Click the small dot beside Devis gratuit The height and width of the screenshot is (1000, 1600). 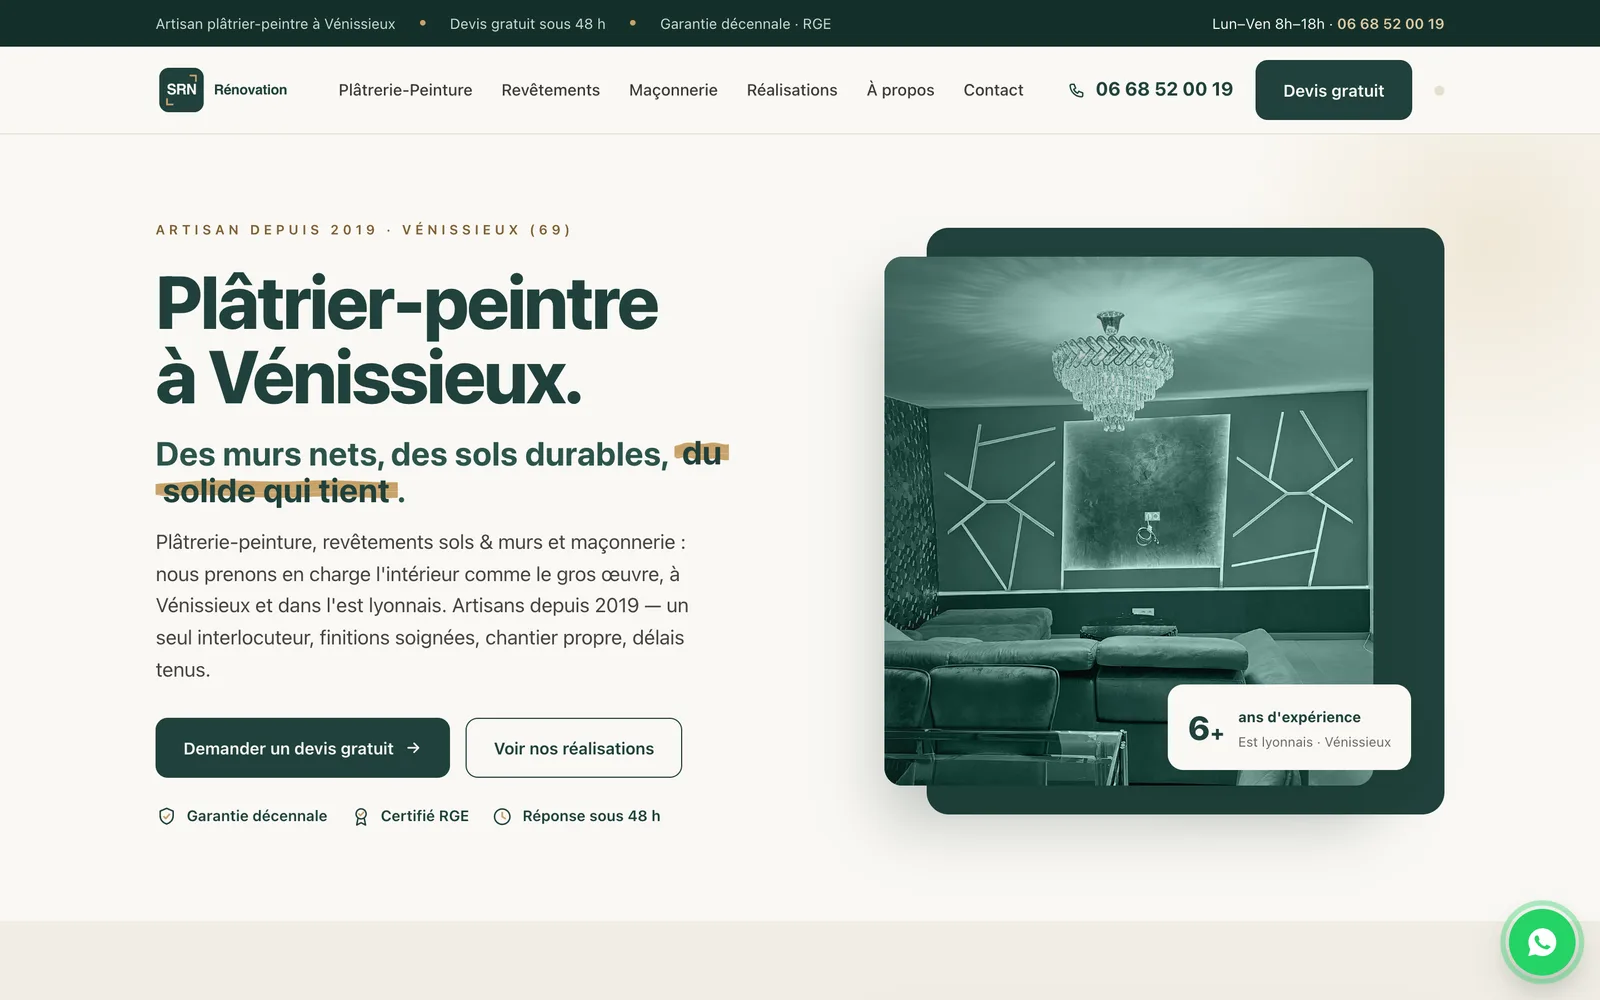[x=1439, y=91]
